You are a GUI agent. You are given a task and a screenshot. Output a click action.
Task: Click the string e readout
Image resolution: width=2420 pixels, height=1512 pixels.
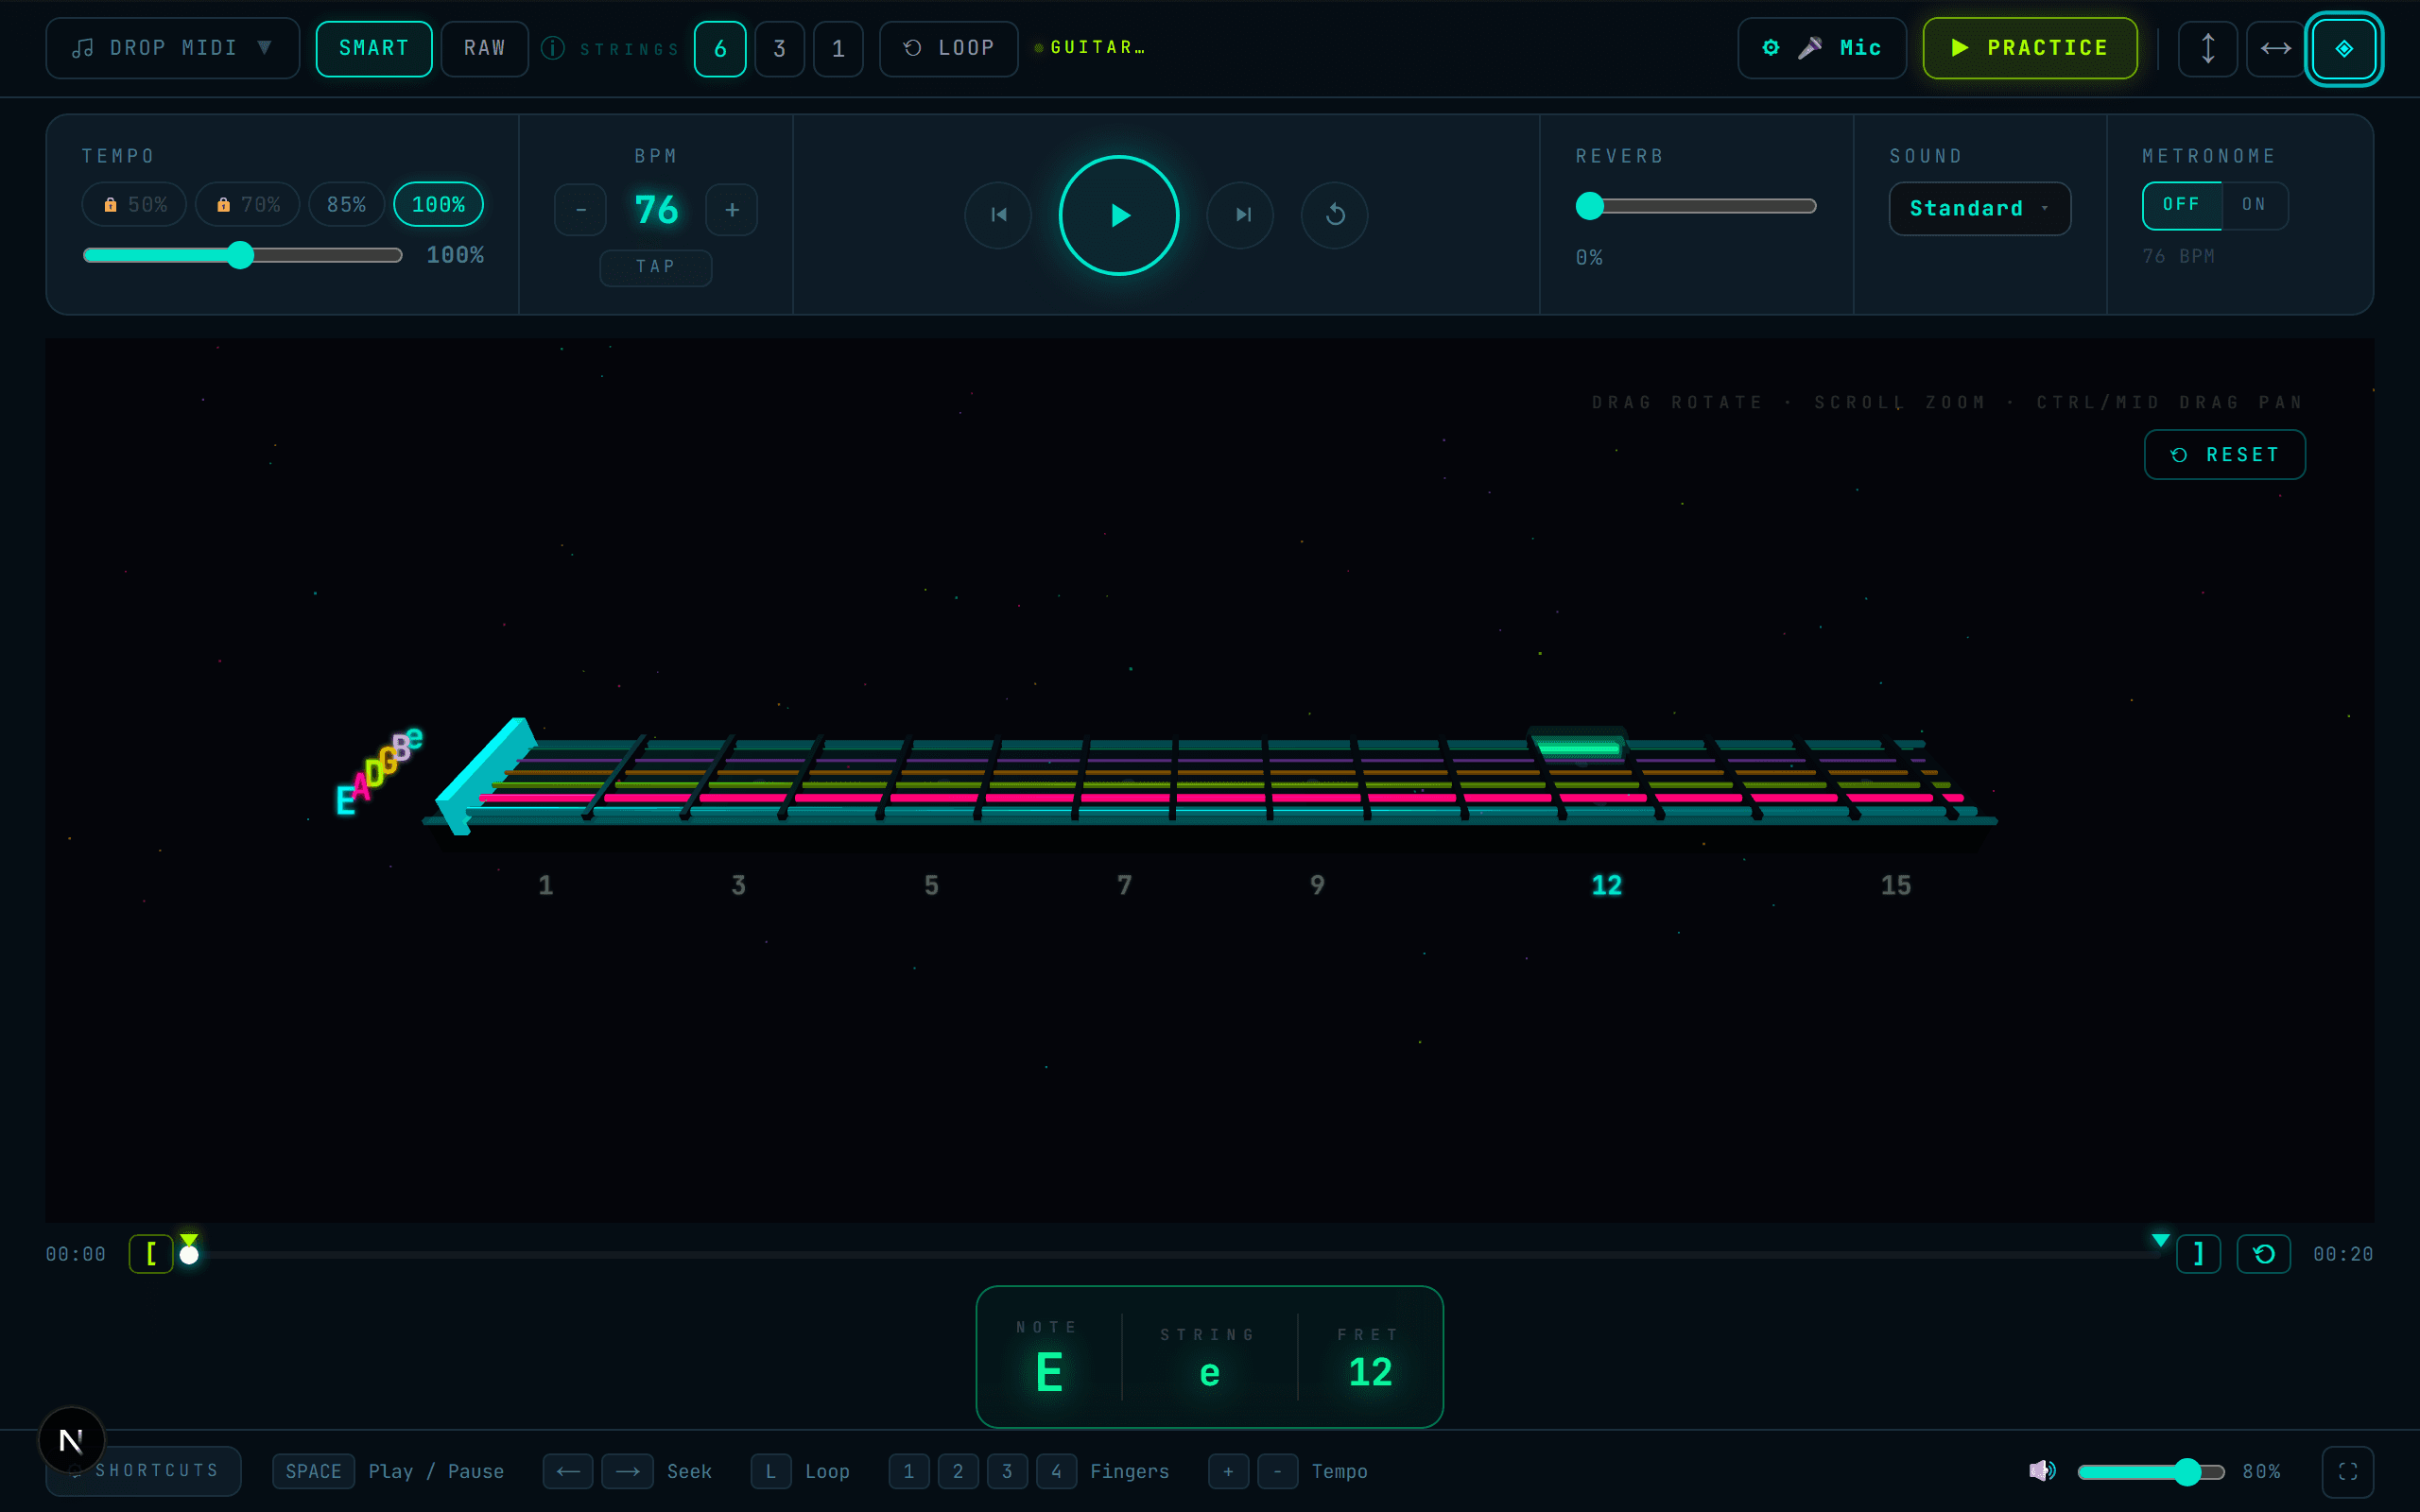(x=1210, y=1374)
